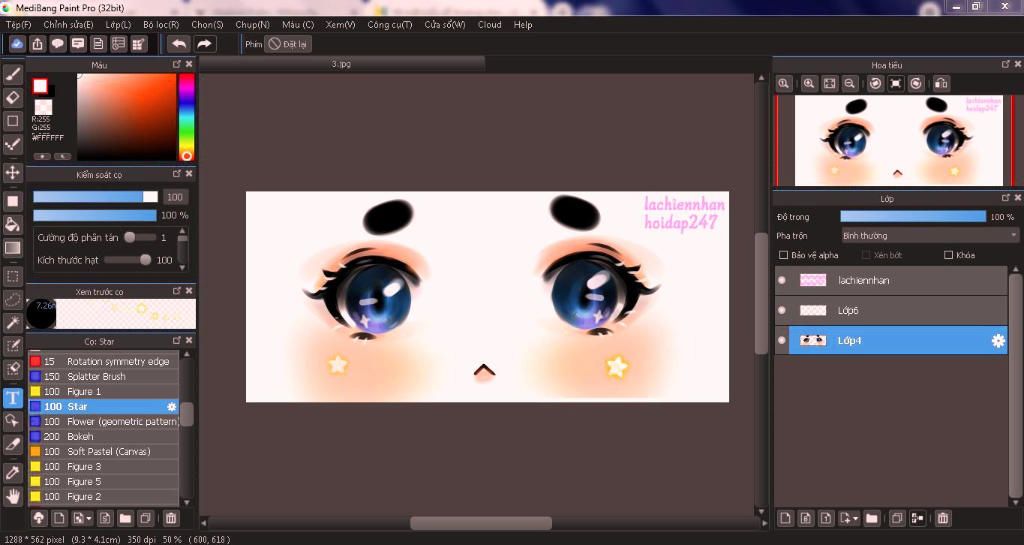Fit canvas to window in Navigator
This screenshot has height=545, width=1024.
829,84
